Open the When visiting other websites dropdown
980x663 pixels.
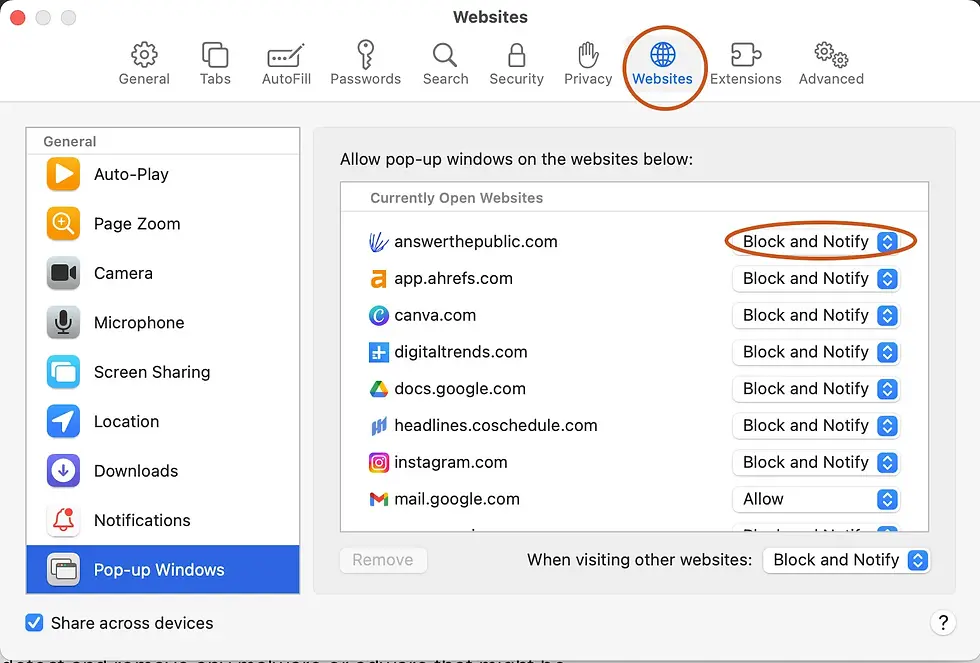point(846,560)
